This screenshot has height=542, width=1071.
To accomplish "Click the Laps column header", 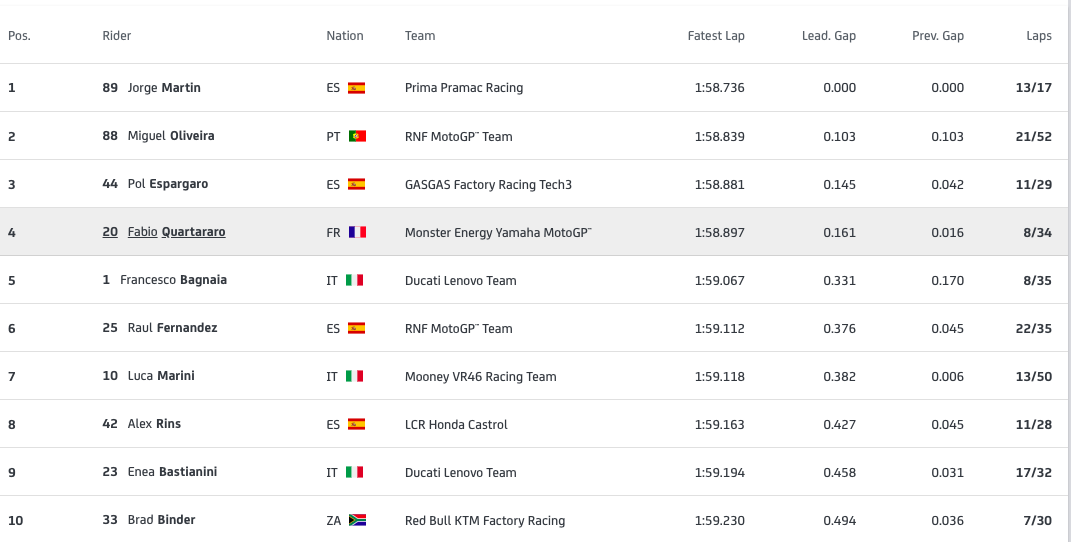I will pos(1038,36).
